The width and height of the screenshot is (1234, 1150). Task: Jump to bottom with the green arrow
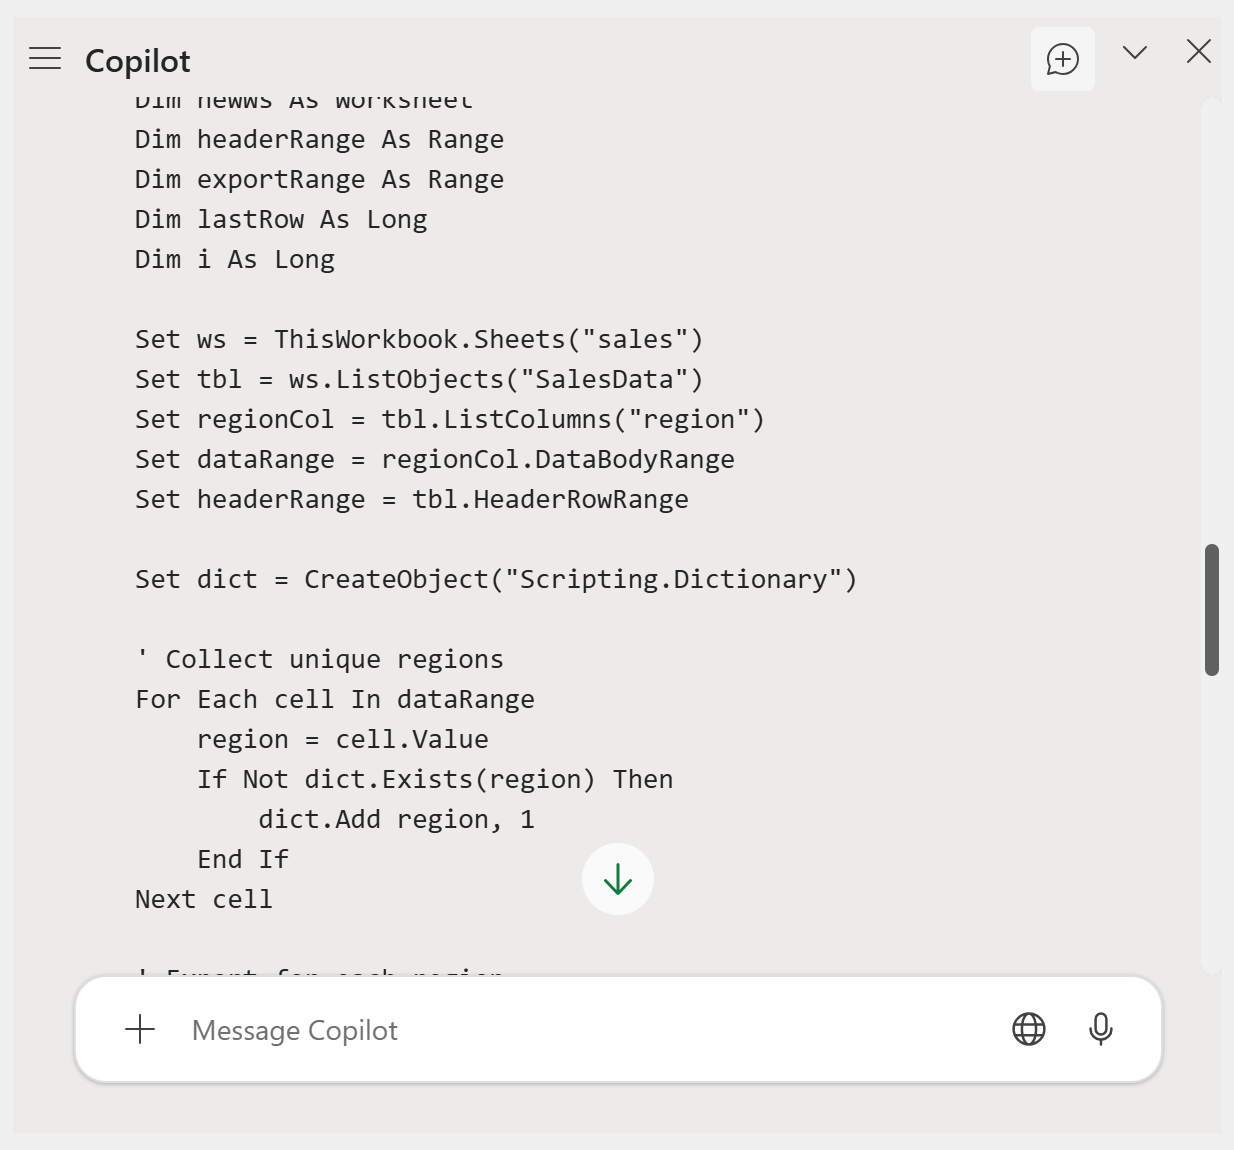coord(618,879)
